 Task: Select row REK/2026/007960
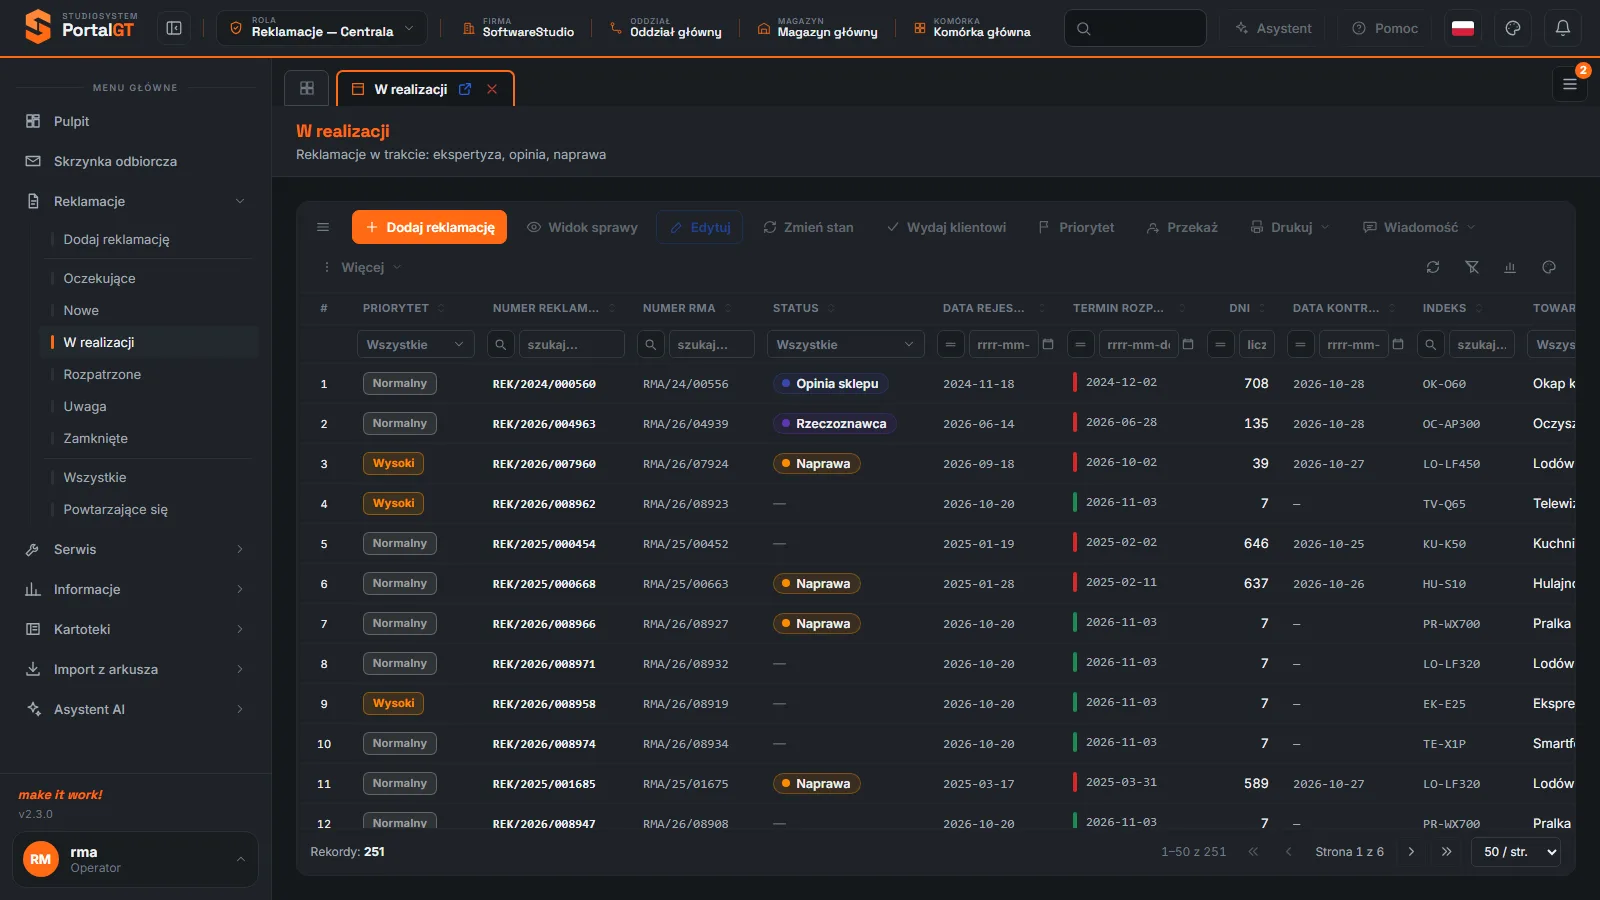point(936,464)
